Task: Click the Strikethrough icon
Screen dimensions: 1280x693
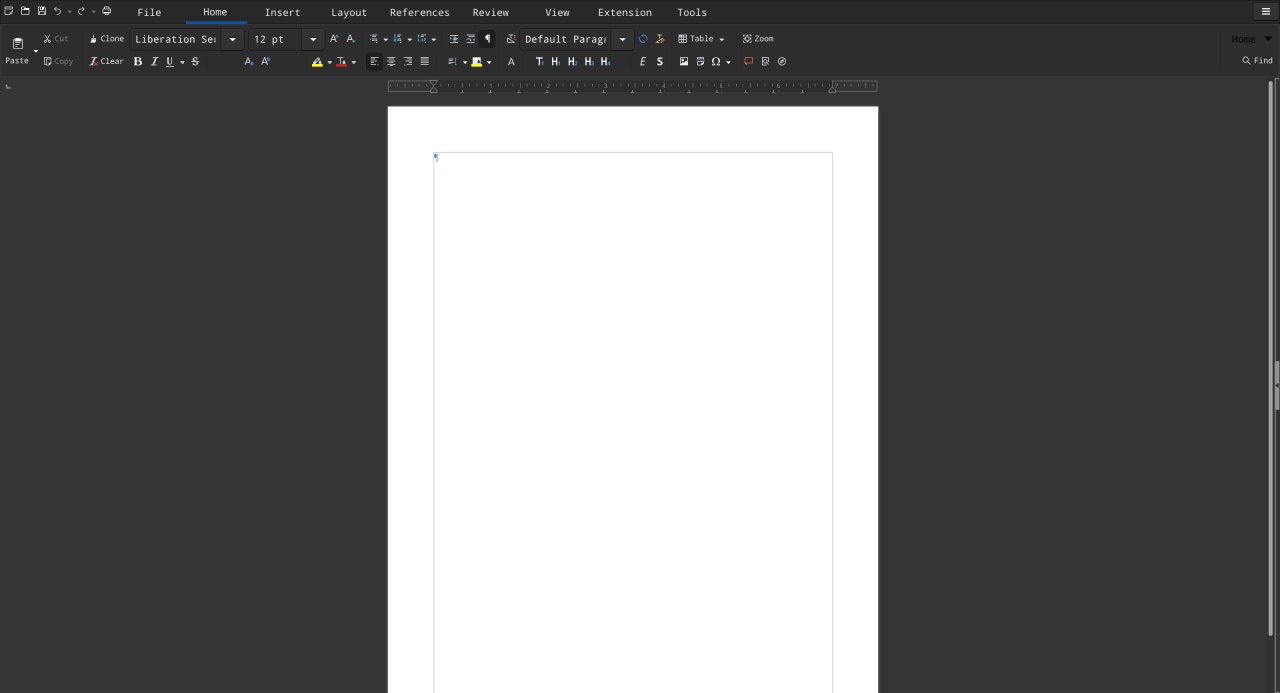Action: coord(195,62)
